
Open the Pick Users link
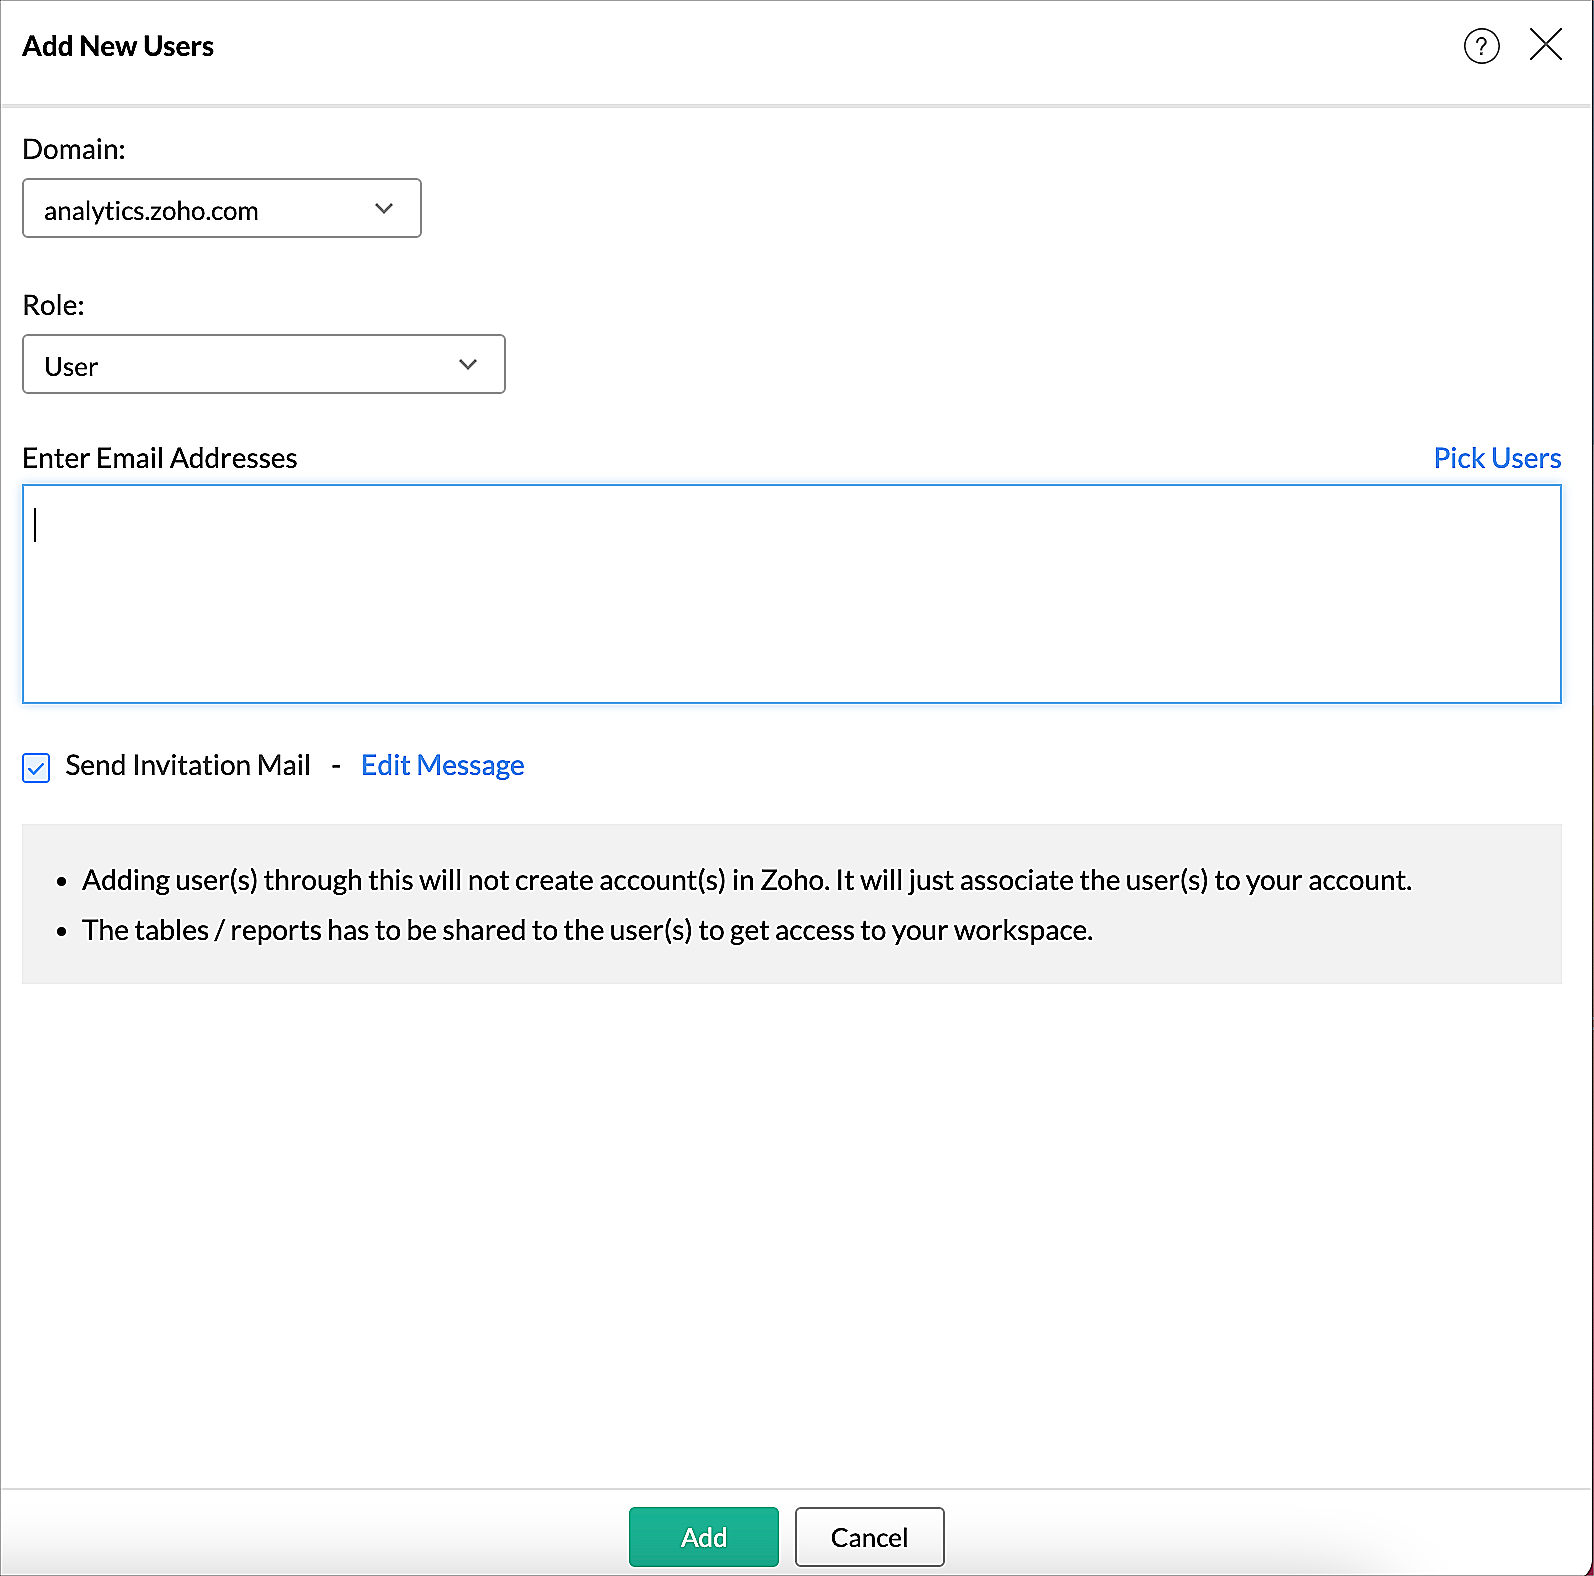[x=1496, y=458]
